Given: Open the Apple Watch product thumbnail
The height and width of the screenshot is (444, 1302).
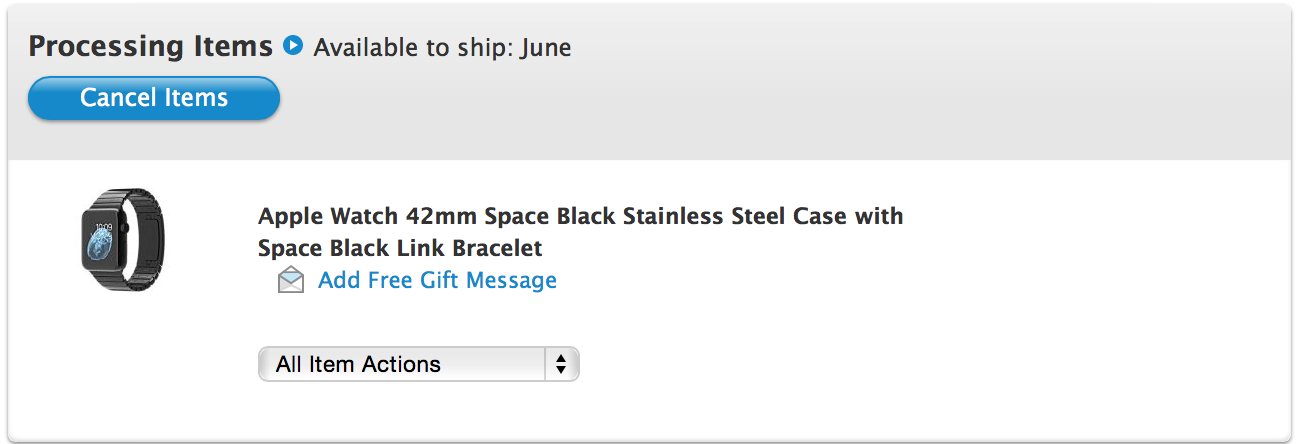Looking at the screenshot, I should [x=122, y=240].
